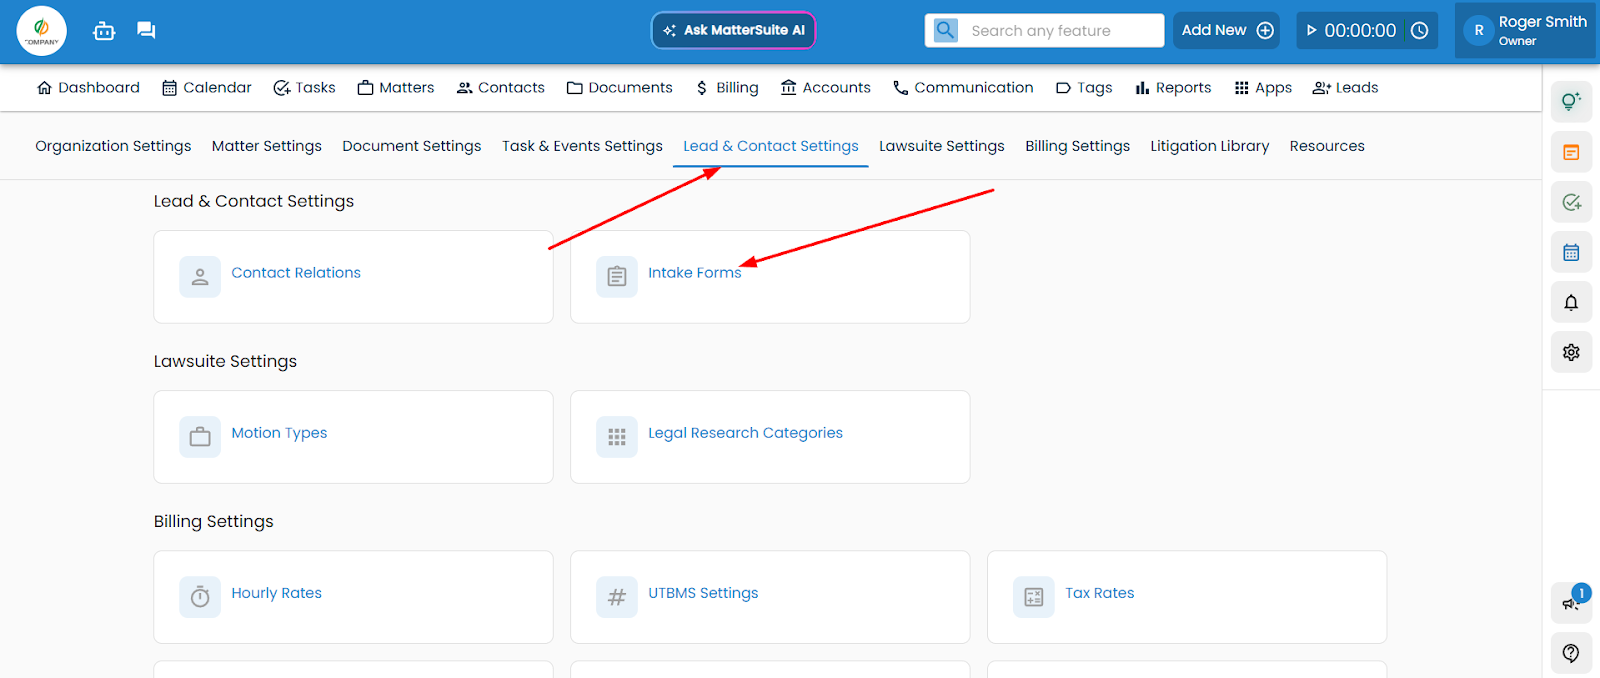Screen dimensions: 1600x678
Task: Open the calendar icon in right sidebar
Action: click(1571, 252)
